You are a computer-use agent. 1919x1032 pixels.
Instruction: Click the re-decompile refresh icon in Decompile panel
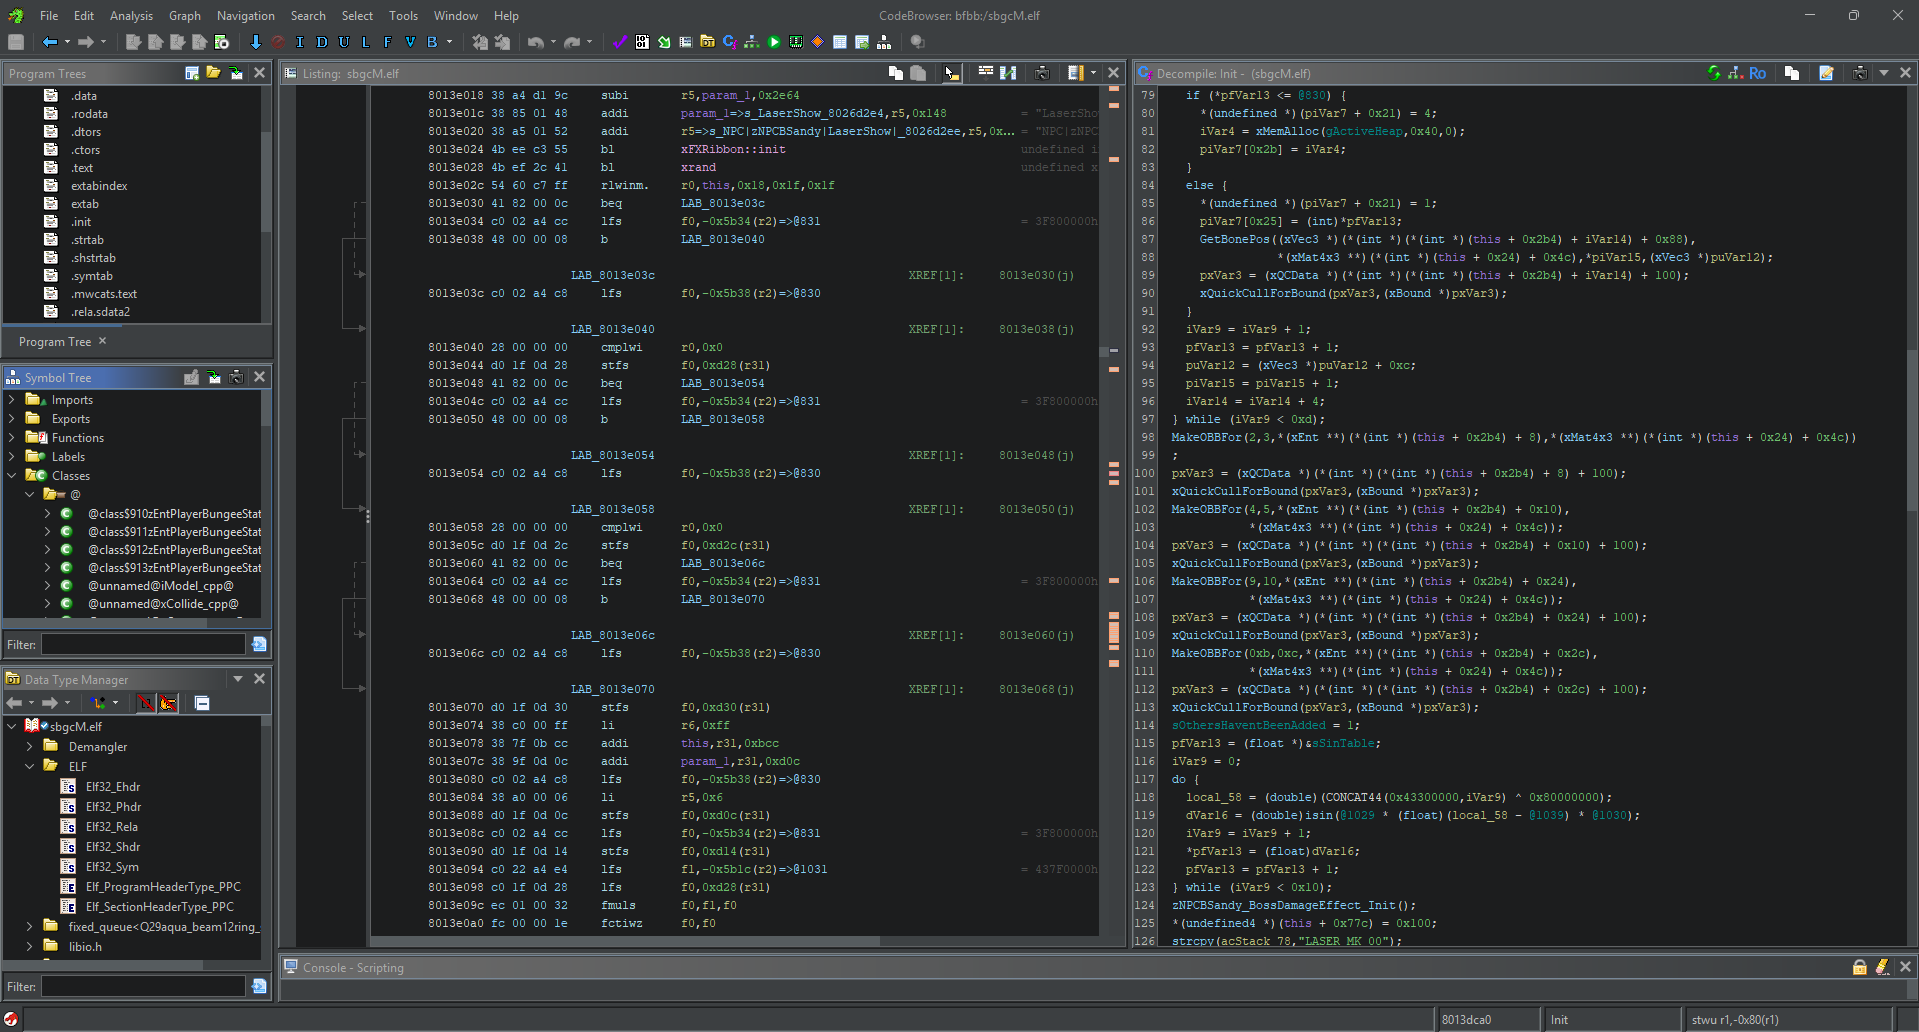click(x=1714, y=73)
